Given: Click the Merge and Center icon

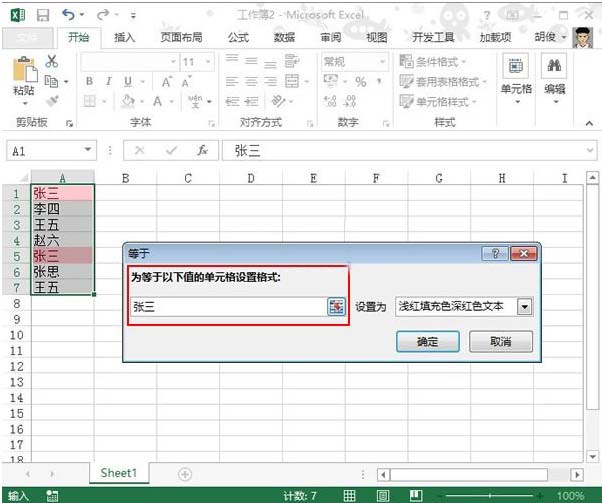Looking at the screenshot, I should [292, 81].
